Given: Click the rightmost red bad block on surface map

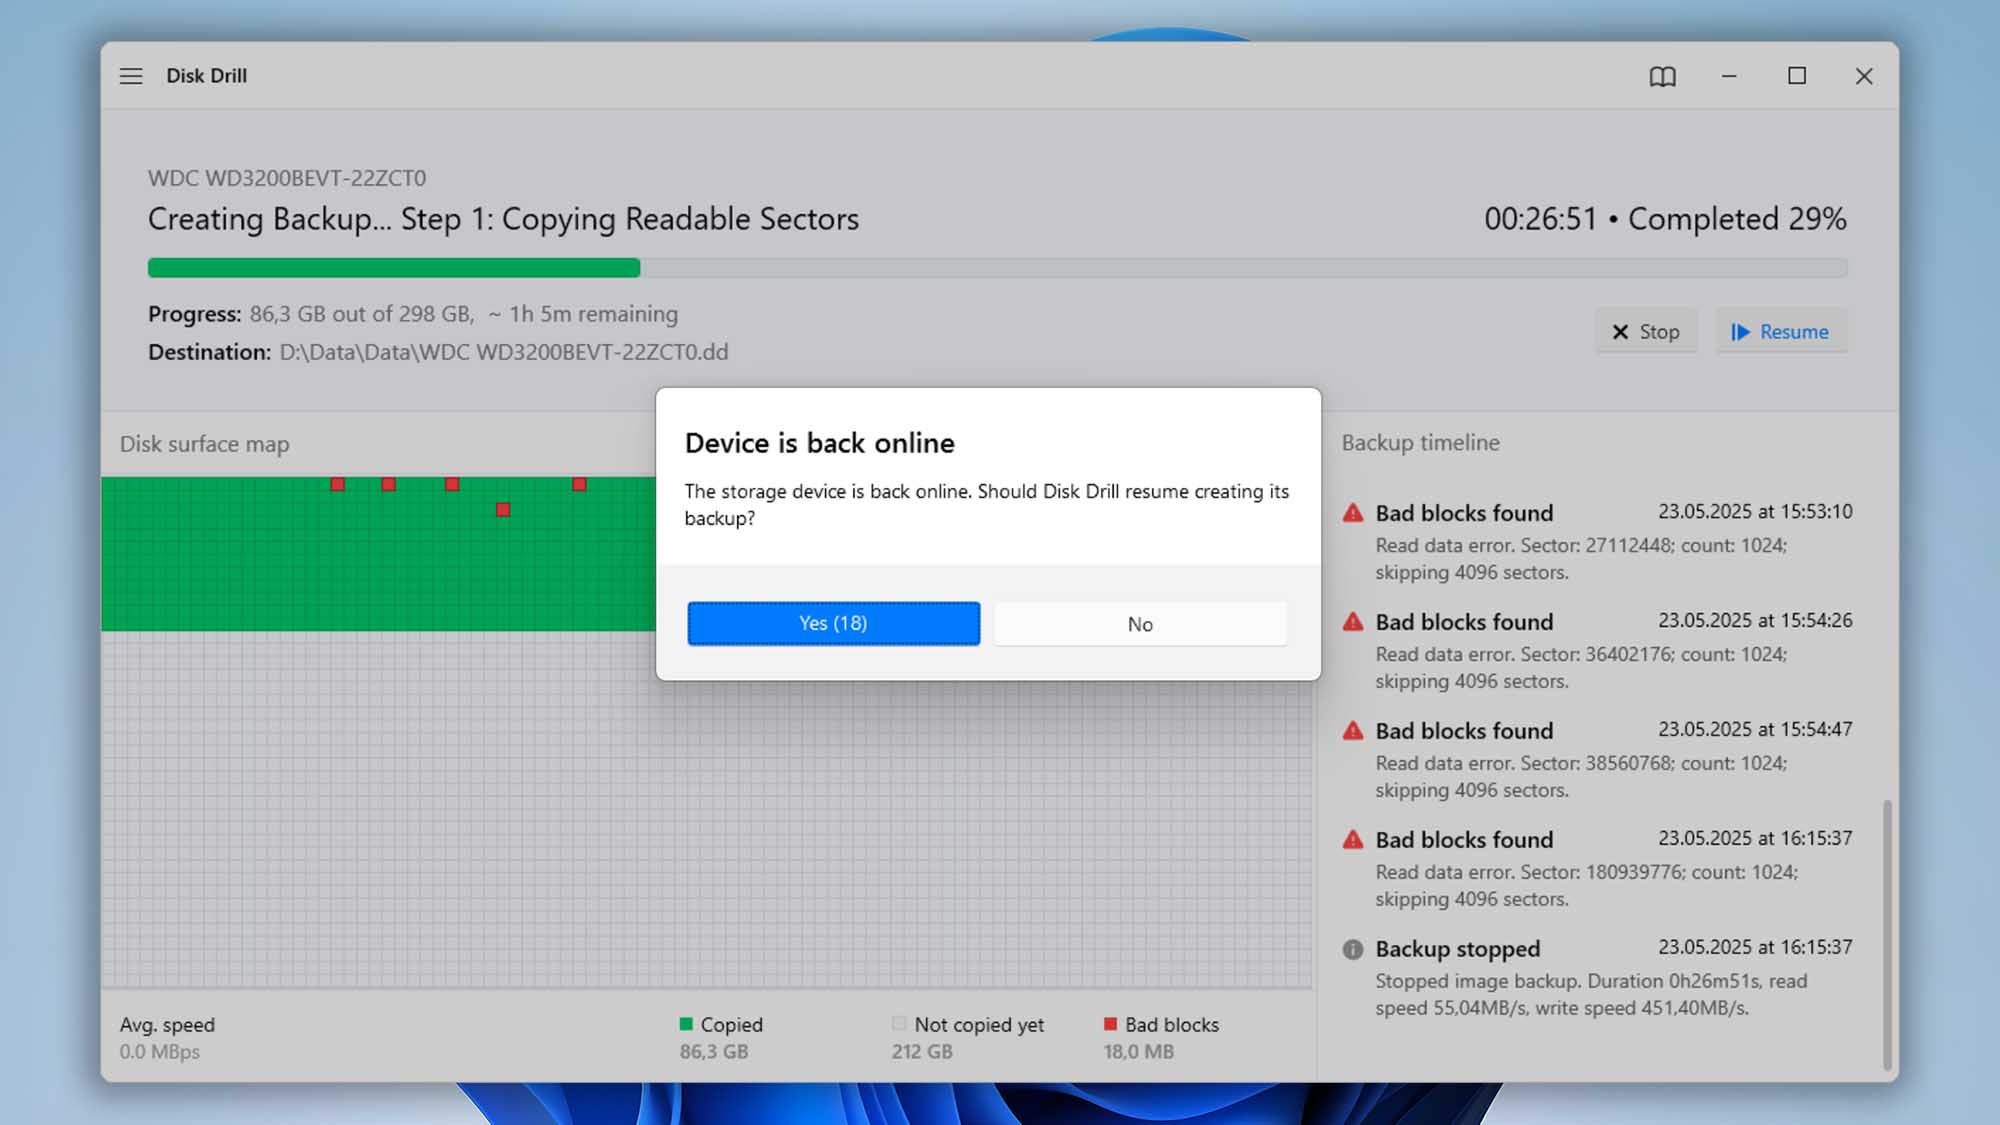Looking at the screenshot, I should click(579, 484).
